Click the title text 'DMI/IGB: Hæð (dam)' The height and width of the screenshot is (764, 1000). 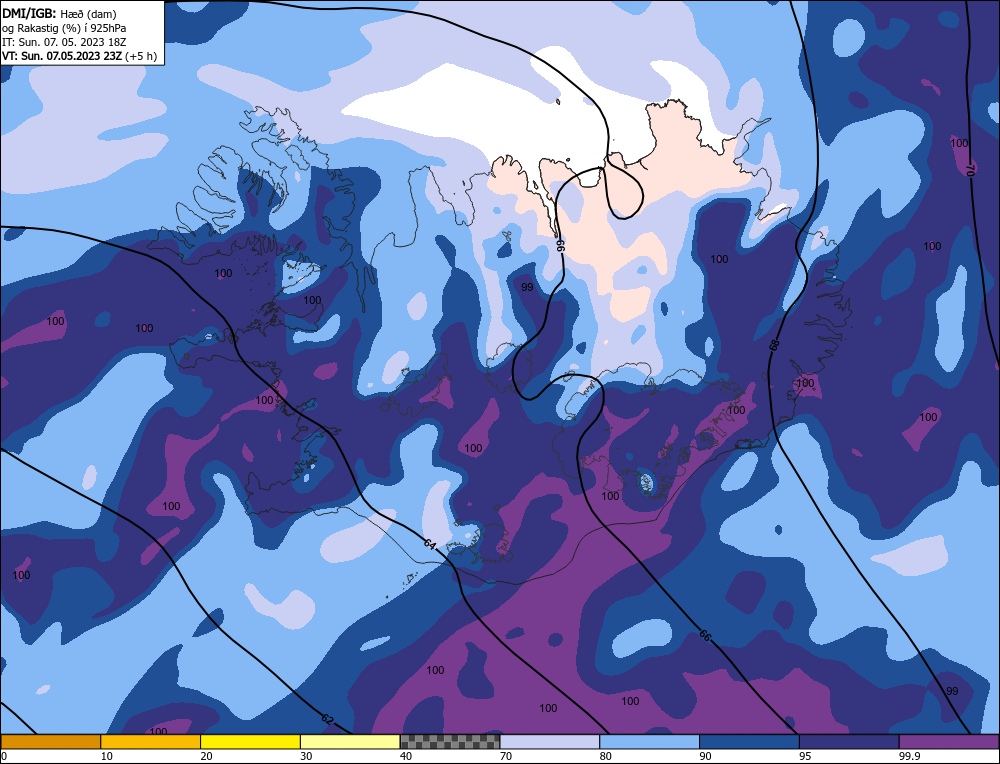click(x=59, y=13)
